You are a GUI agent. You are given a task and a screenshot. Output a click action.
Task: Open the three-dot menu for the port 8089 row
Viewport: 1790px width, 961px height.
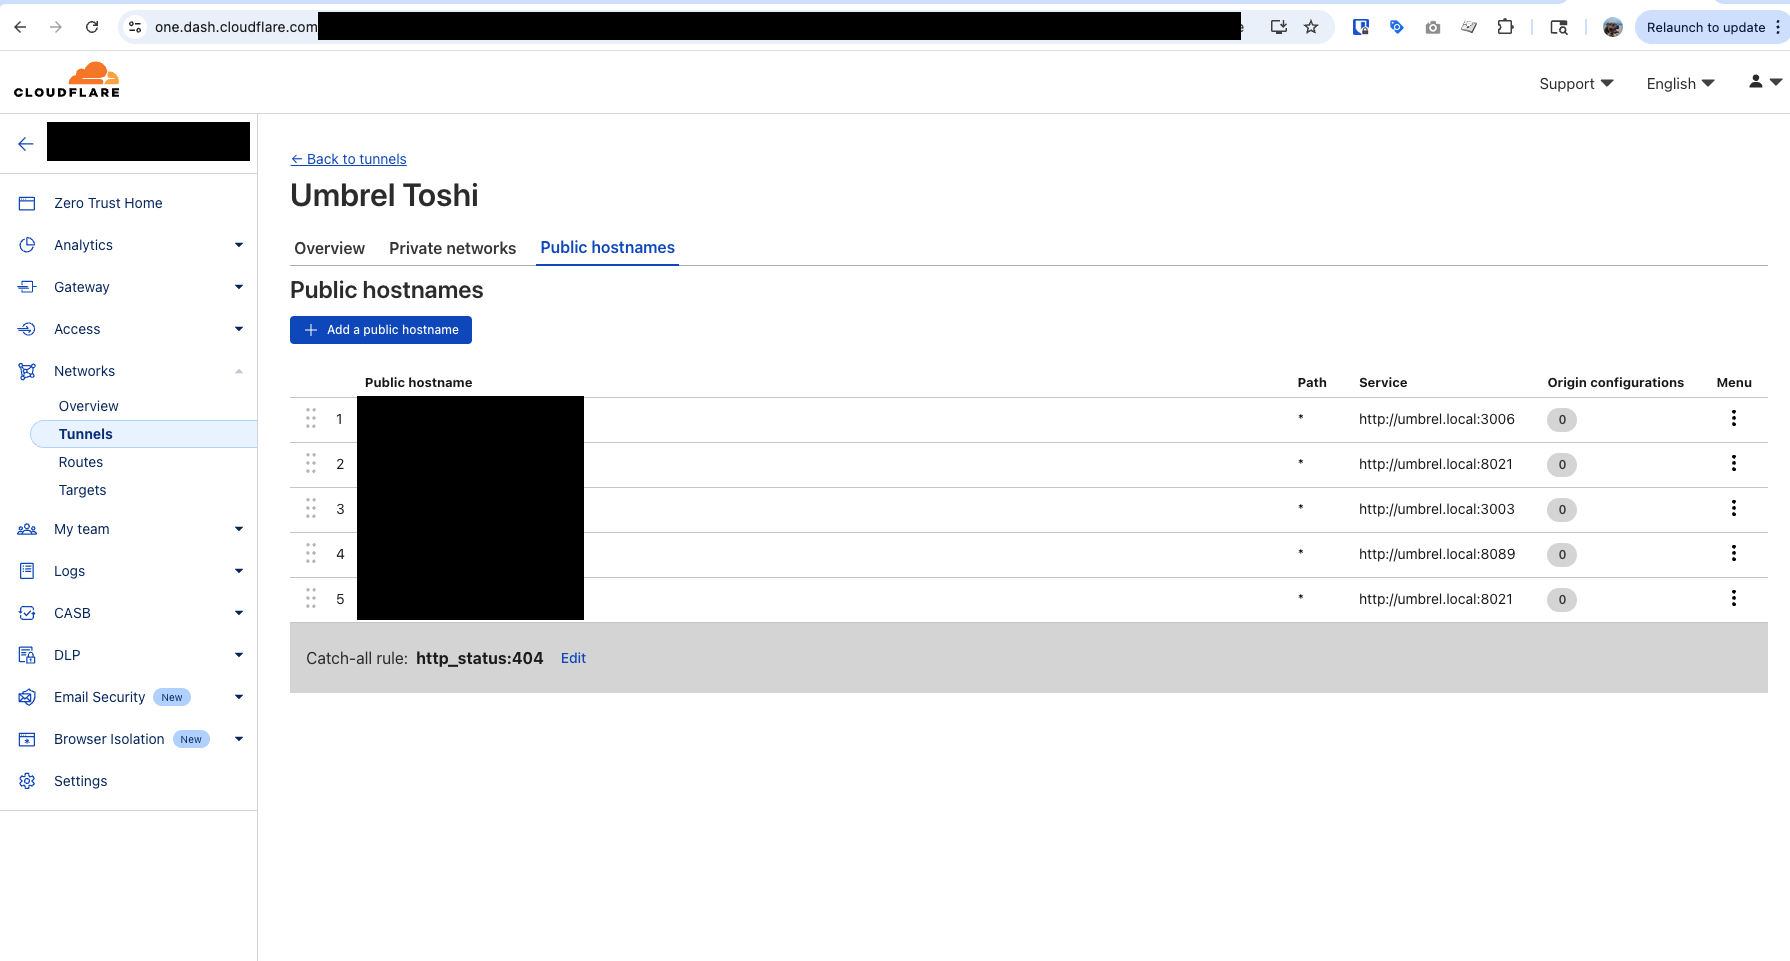point(1733,554)
